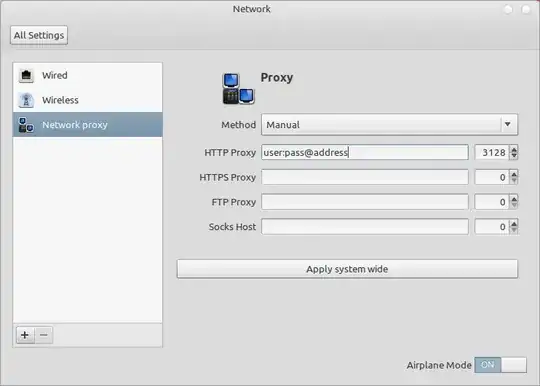The height and width of the screenshot is (386, 540).
Task: Focus the HTTP Proxy address field
Action: 365,152
